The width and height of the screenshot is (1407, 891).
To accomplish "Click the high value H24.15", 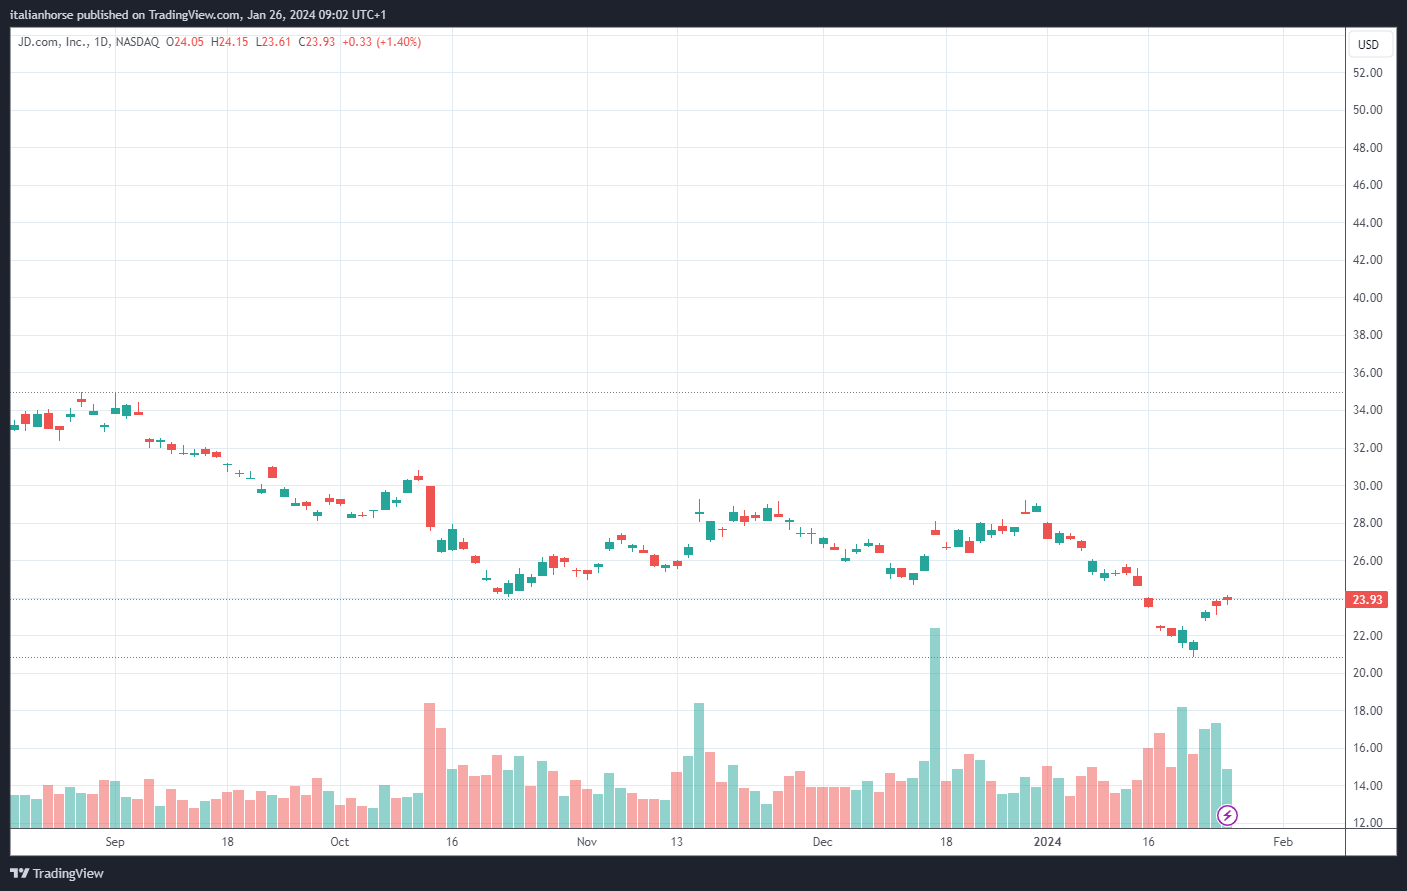I will click(x=230, y=42).
